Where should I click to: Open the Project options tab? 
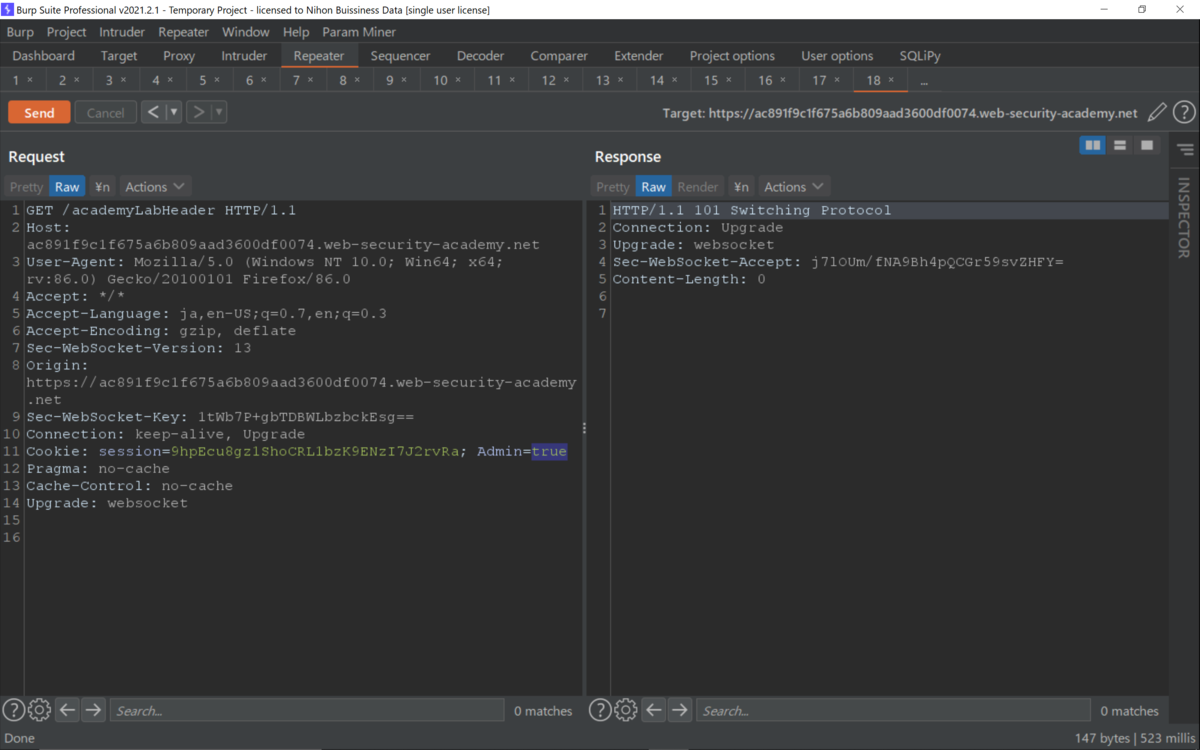coord(732,56)
